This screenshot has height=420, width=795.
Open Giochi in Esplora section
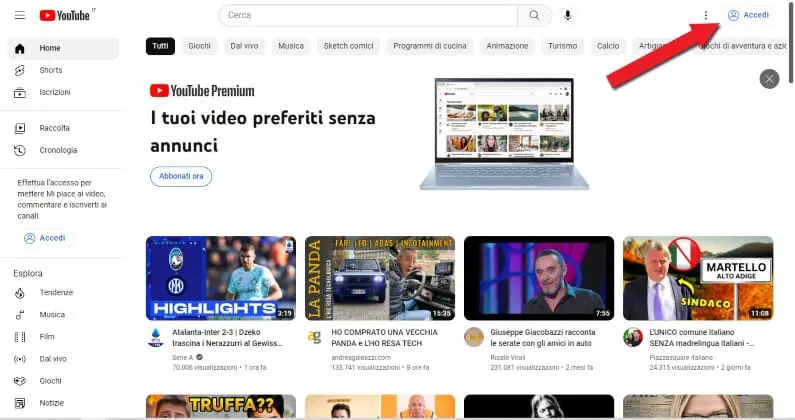coord(63,381)
